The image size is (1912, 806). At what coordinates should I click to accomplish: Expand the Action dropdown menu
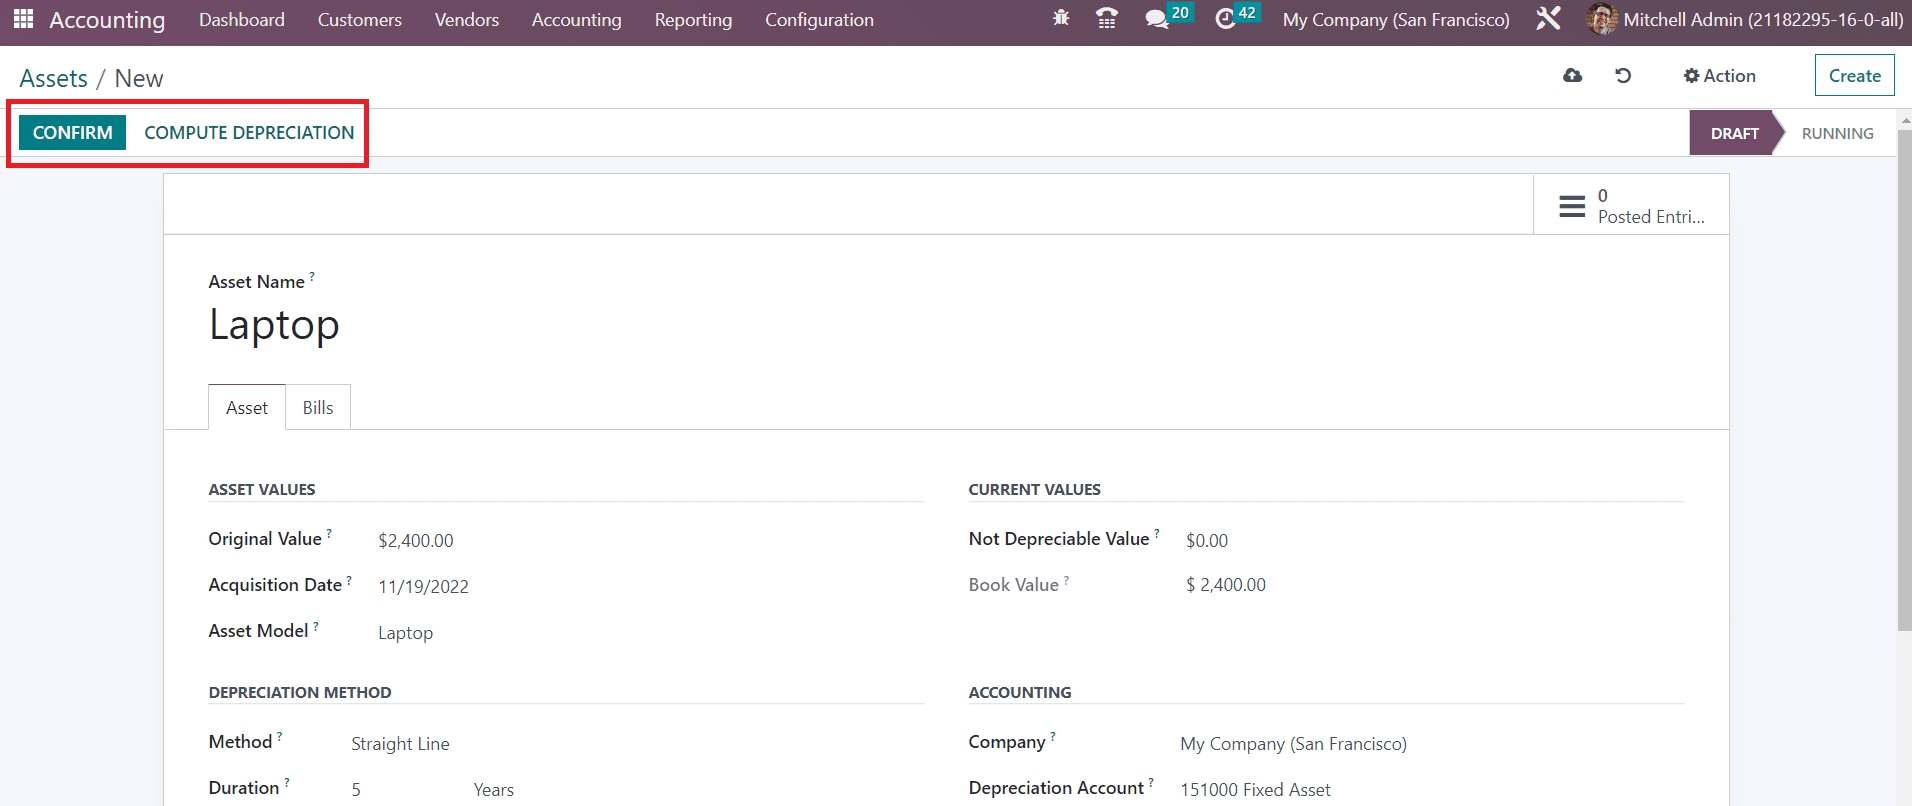pos(1720,76)
